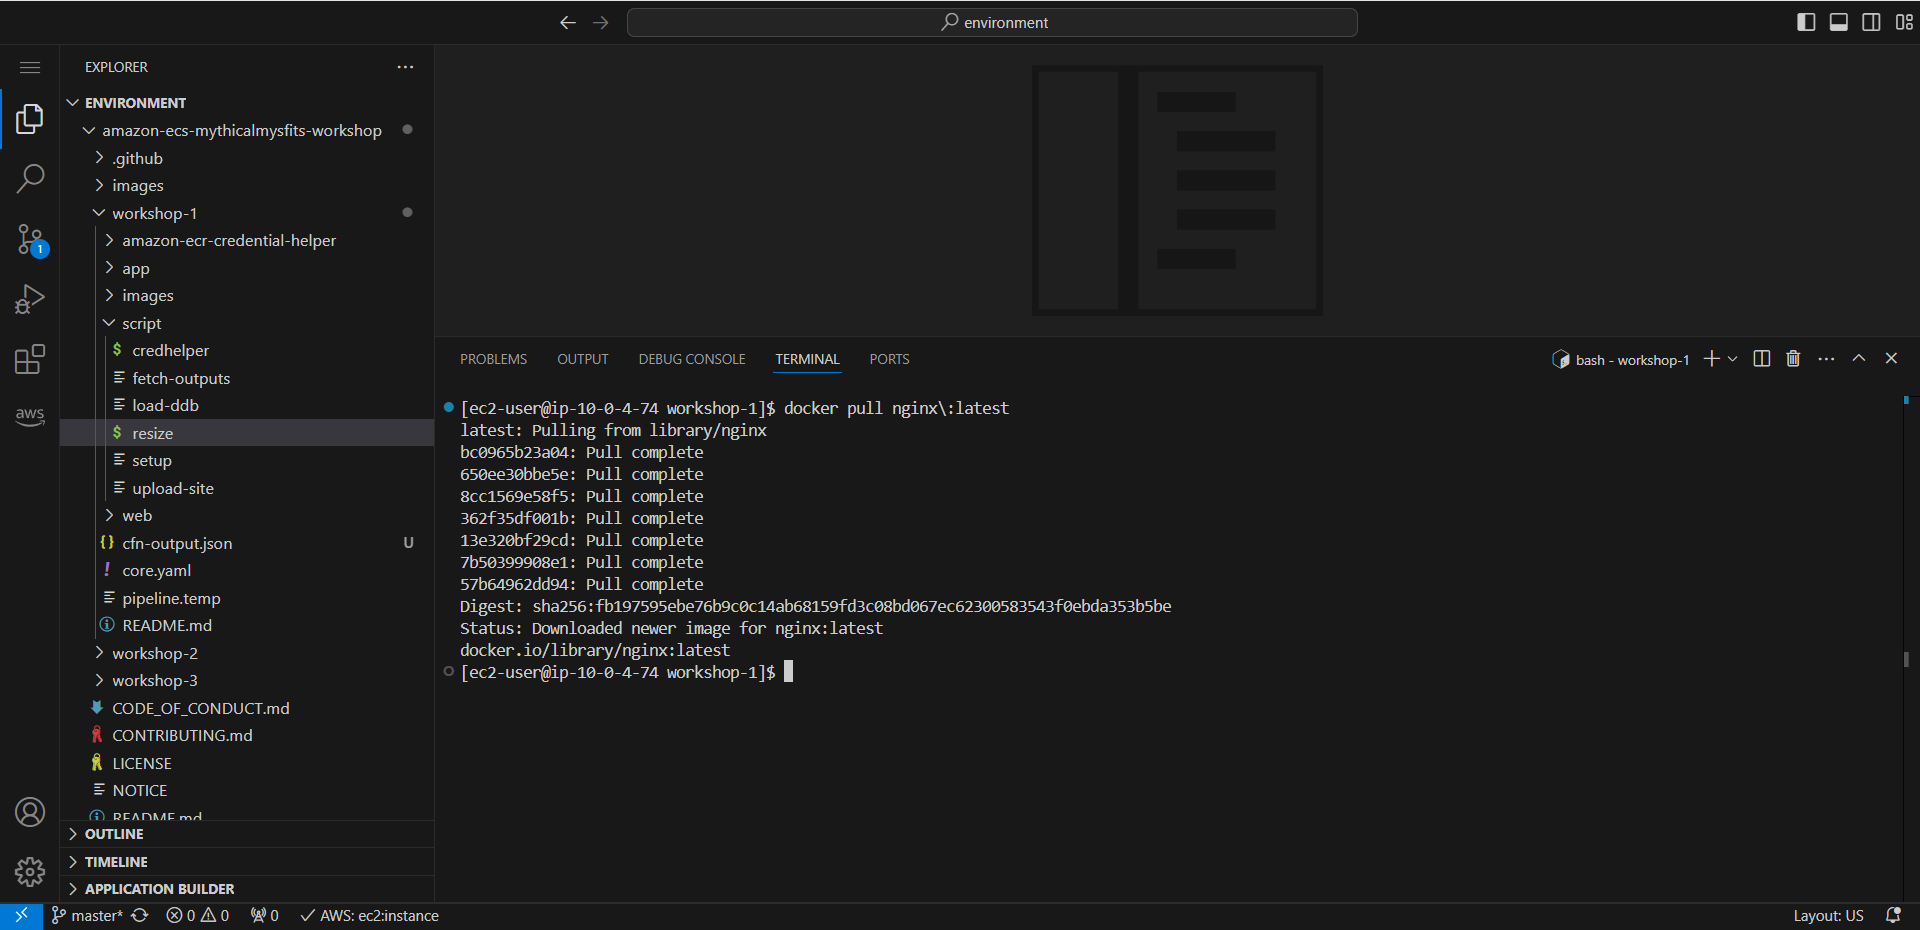Viewport: 1920px width, 930px height.
Task: Open the Search view icon
Action: 30,179
